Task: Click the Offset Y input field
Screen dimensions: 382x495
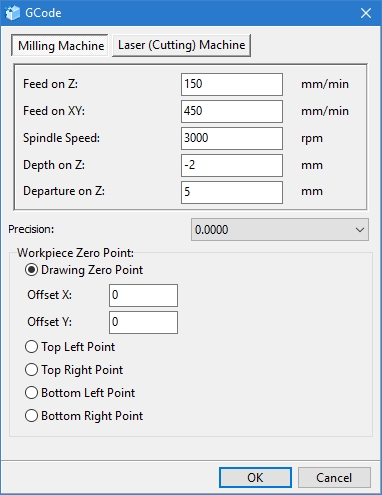Action: pos(143,322)
